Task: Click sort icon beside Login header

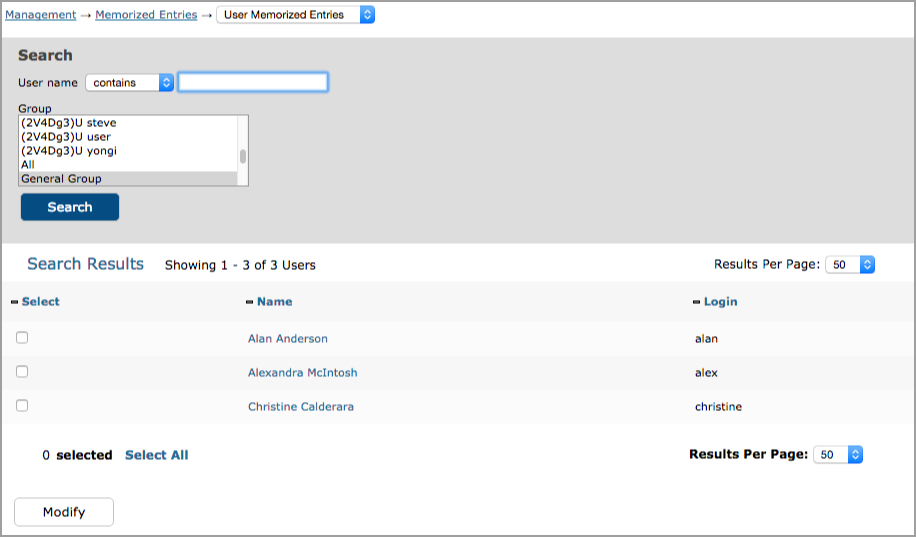Action: pos(696,302)
